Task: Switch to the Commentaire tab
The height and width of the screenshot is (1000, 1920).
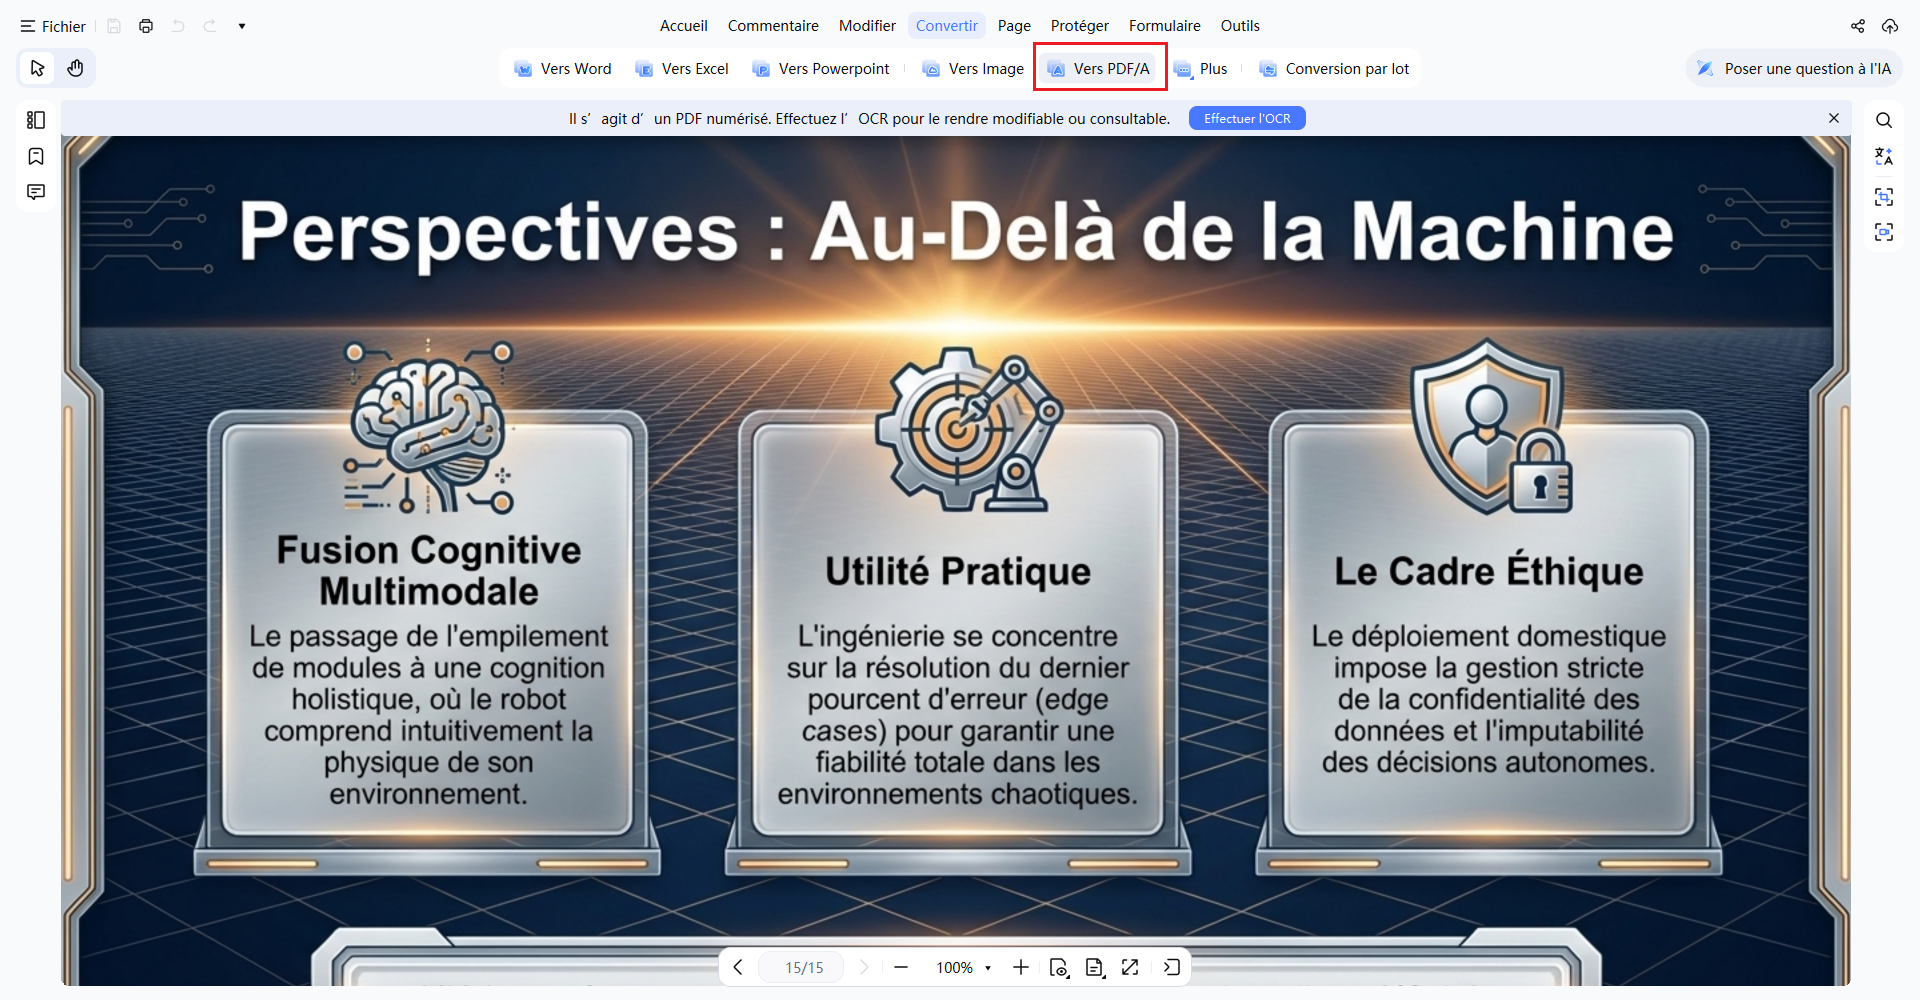Action: (773, 26)
